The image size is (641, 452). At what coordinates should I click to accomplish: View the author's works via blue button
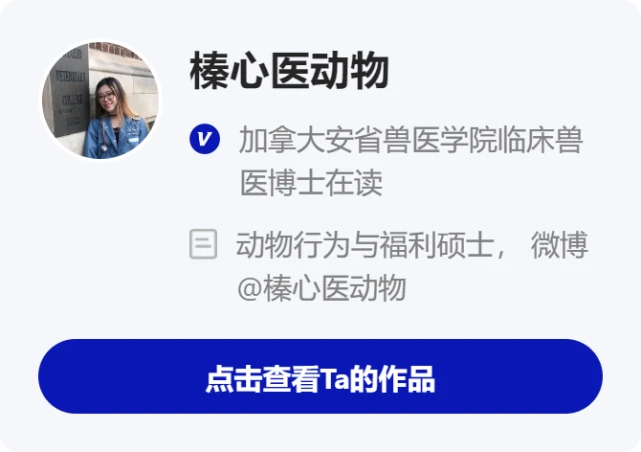tap(320, 376)
